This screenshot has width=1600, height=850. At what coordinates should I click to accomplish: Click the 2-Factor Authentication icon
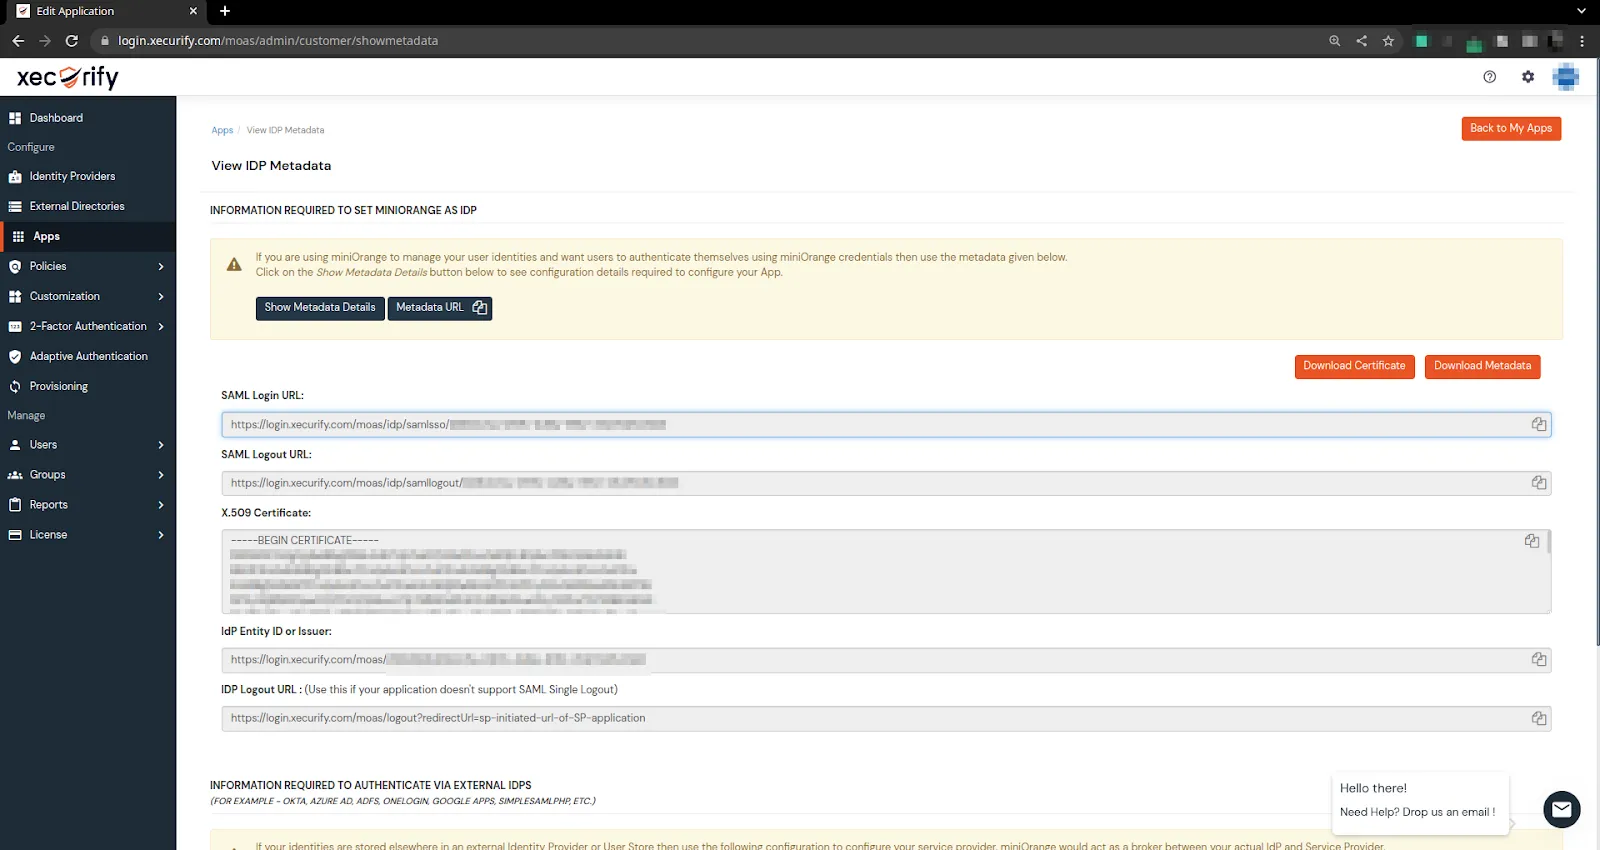15,327
